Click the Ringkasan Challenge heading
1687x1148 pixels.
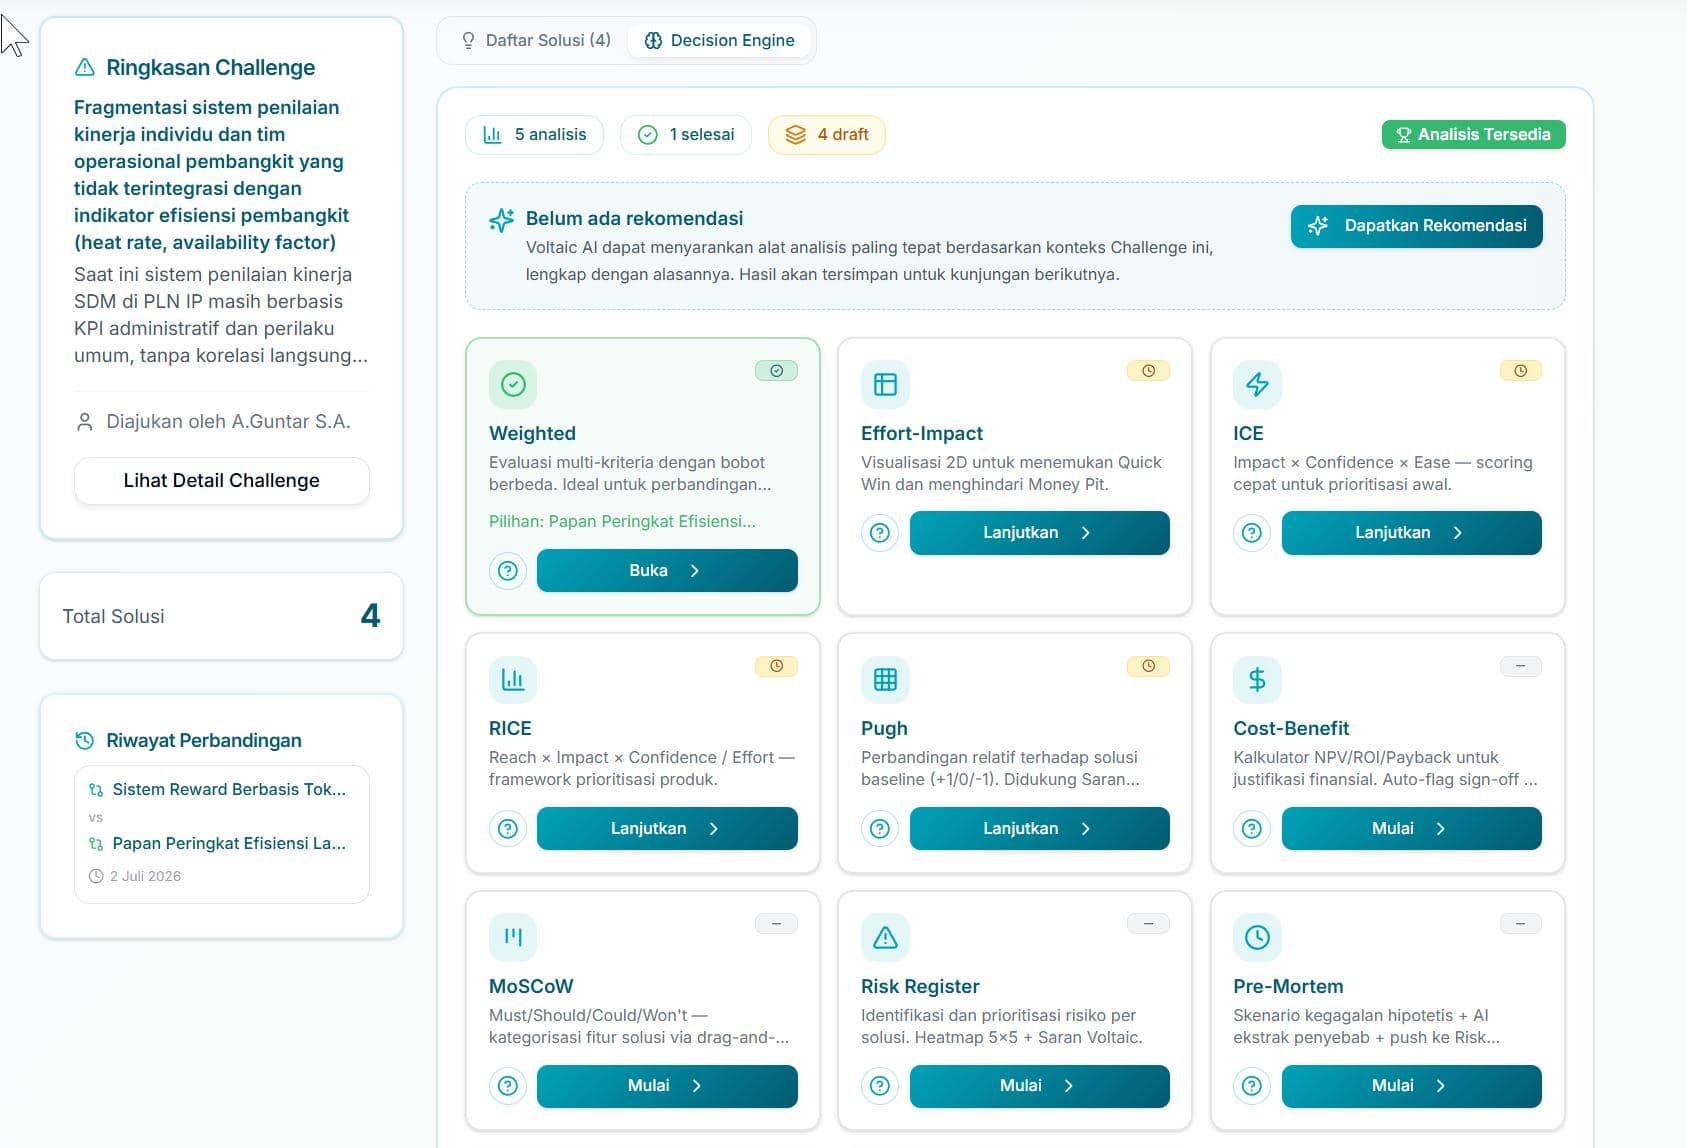click(210, 68)
